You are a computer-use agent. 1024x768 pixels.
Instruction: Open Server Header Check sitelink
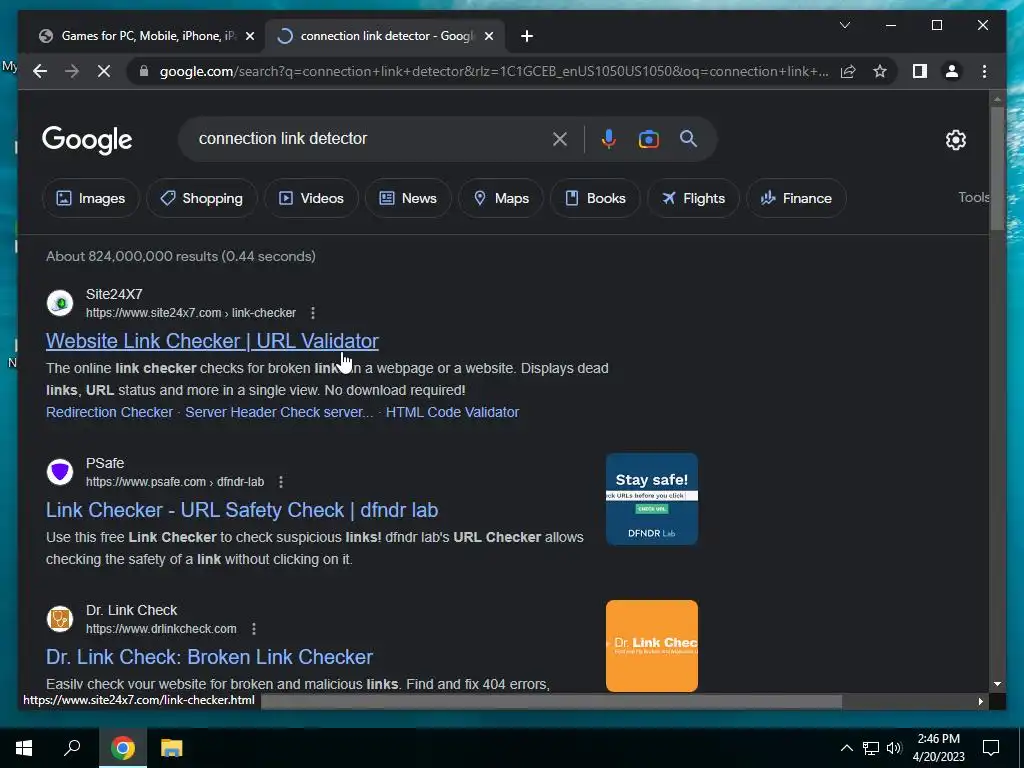click(x=279, y=412)
